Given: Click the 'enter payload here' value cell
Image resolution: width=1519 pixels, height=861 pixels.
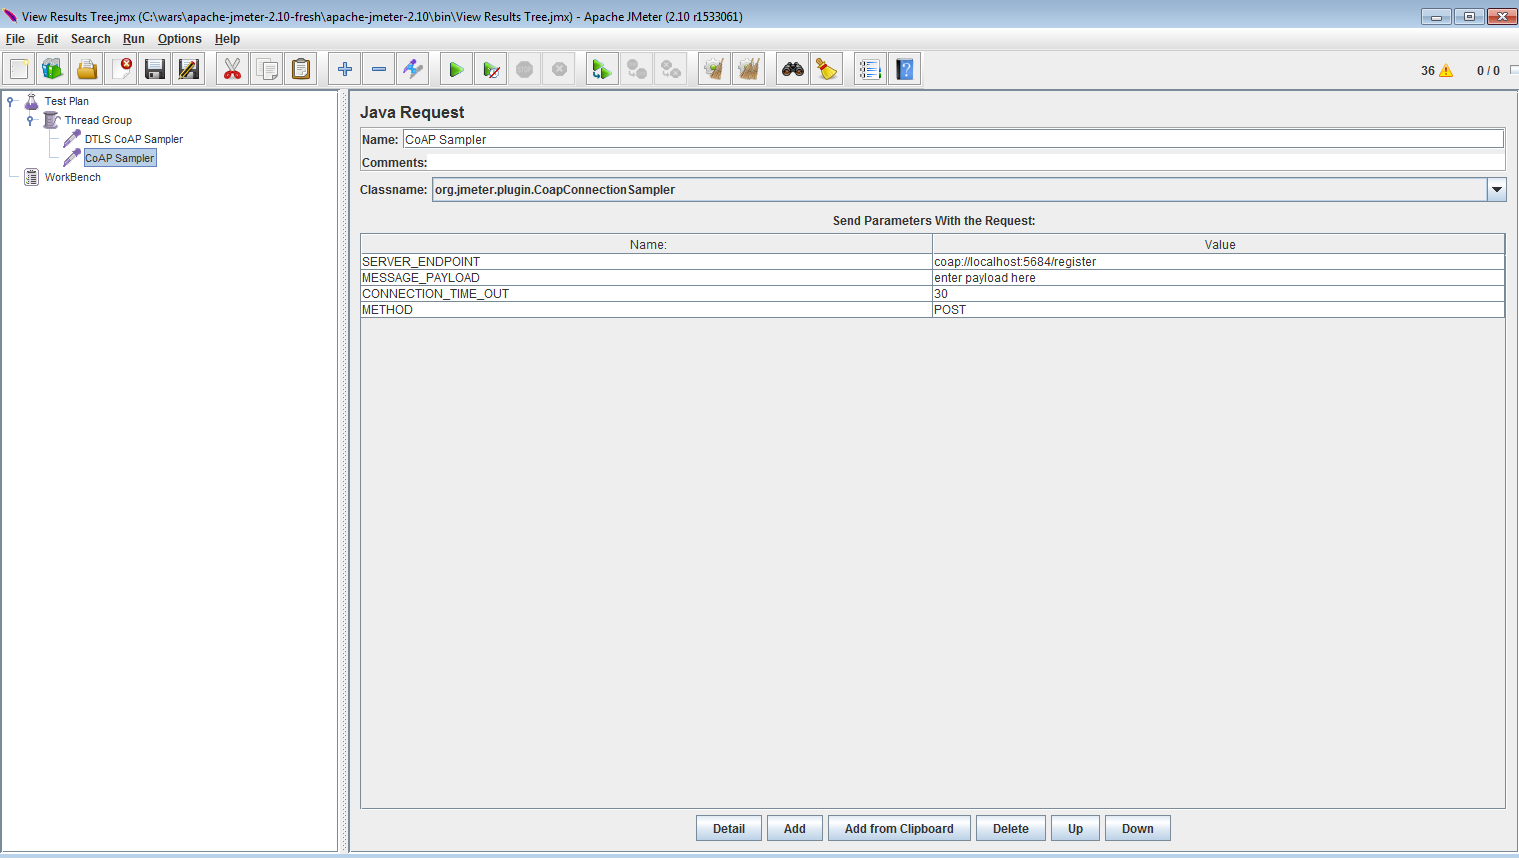Looking at the screenshot, I should pyautogui.click(x=1218, y=277).
